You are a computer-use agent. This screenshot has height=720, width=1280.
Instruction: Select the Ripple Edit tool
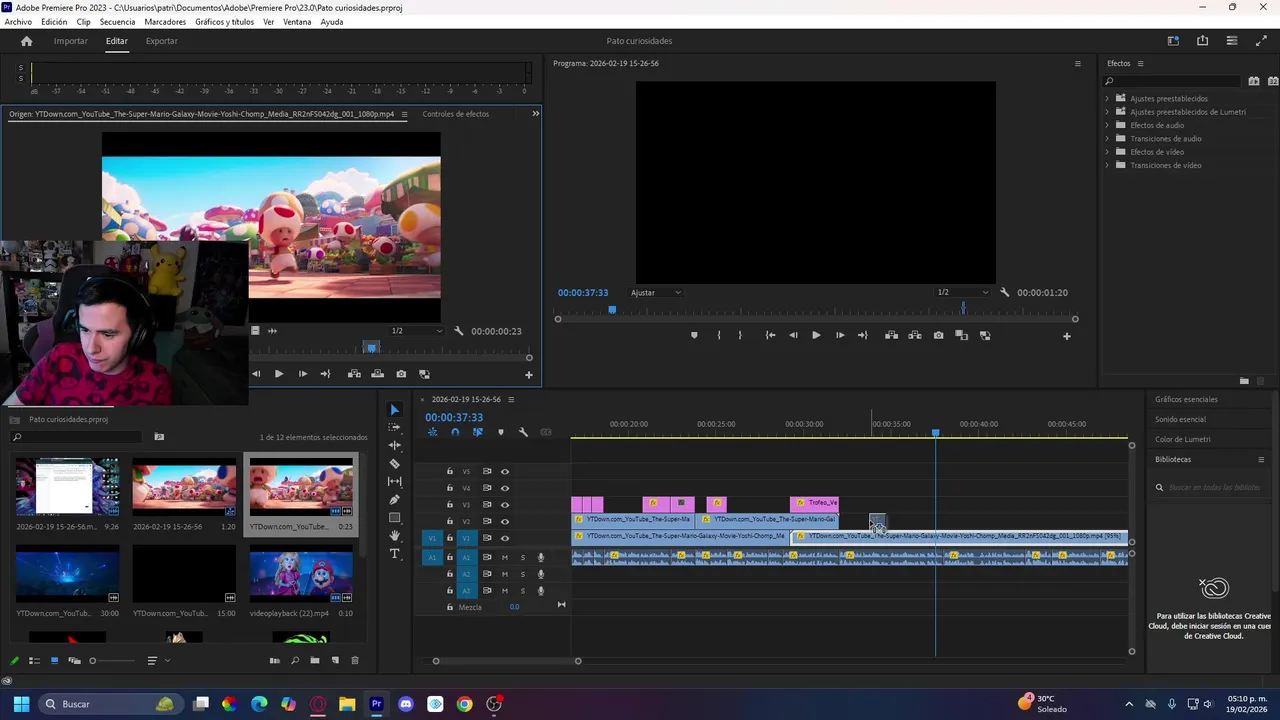(x=394, y=445)
